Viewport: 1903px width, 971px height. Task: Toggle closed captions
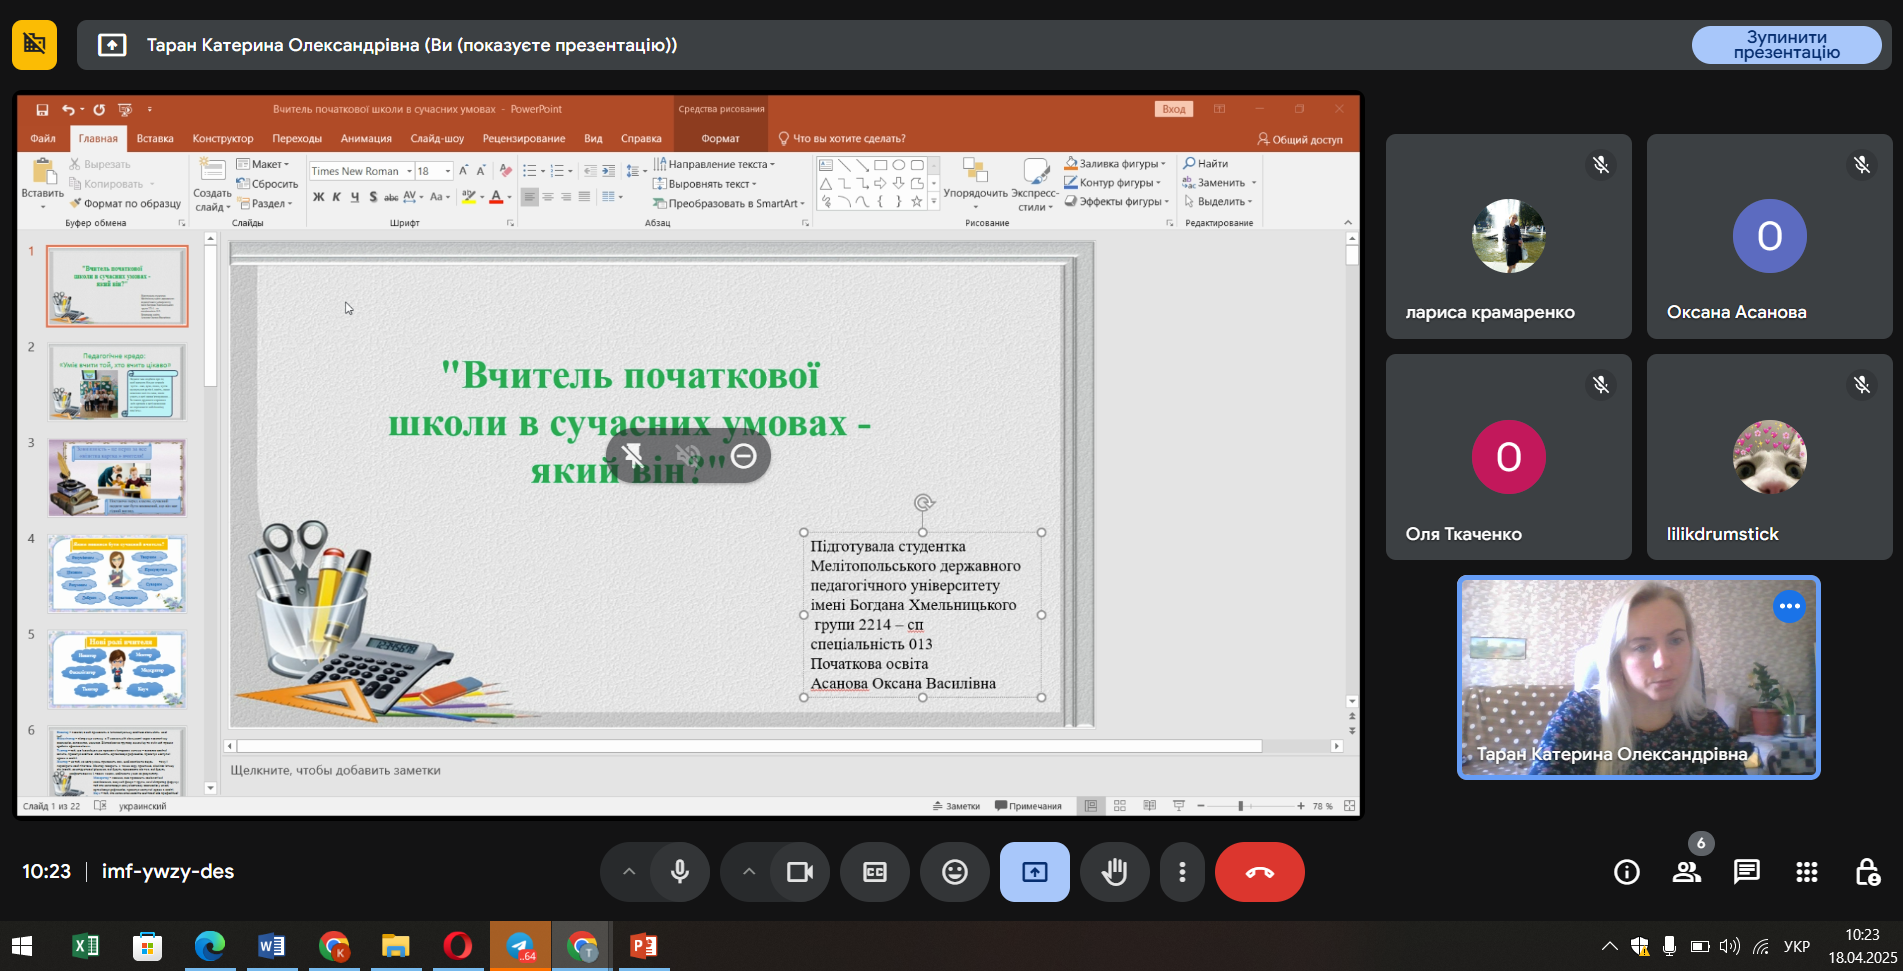coord(875,872)
